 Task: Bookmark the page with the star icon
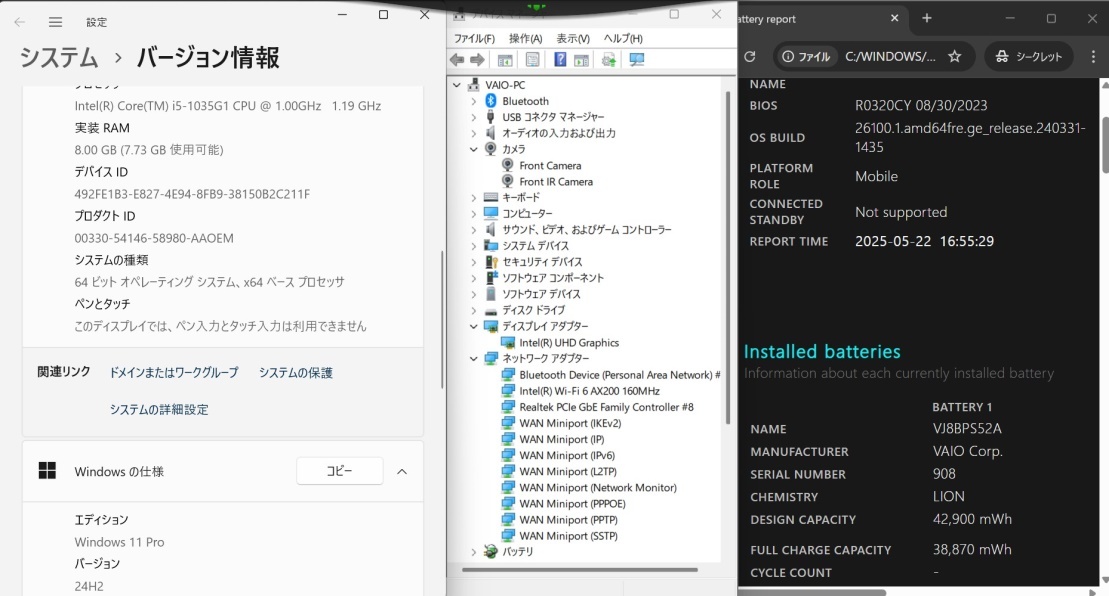(955, 57)
